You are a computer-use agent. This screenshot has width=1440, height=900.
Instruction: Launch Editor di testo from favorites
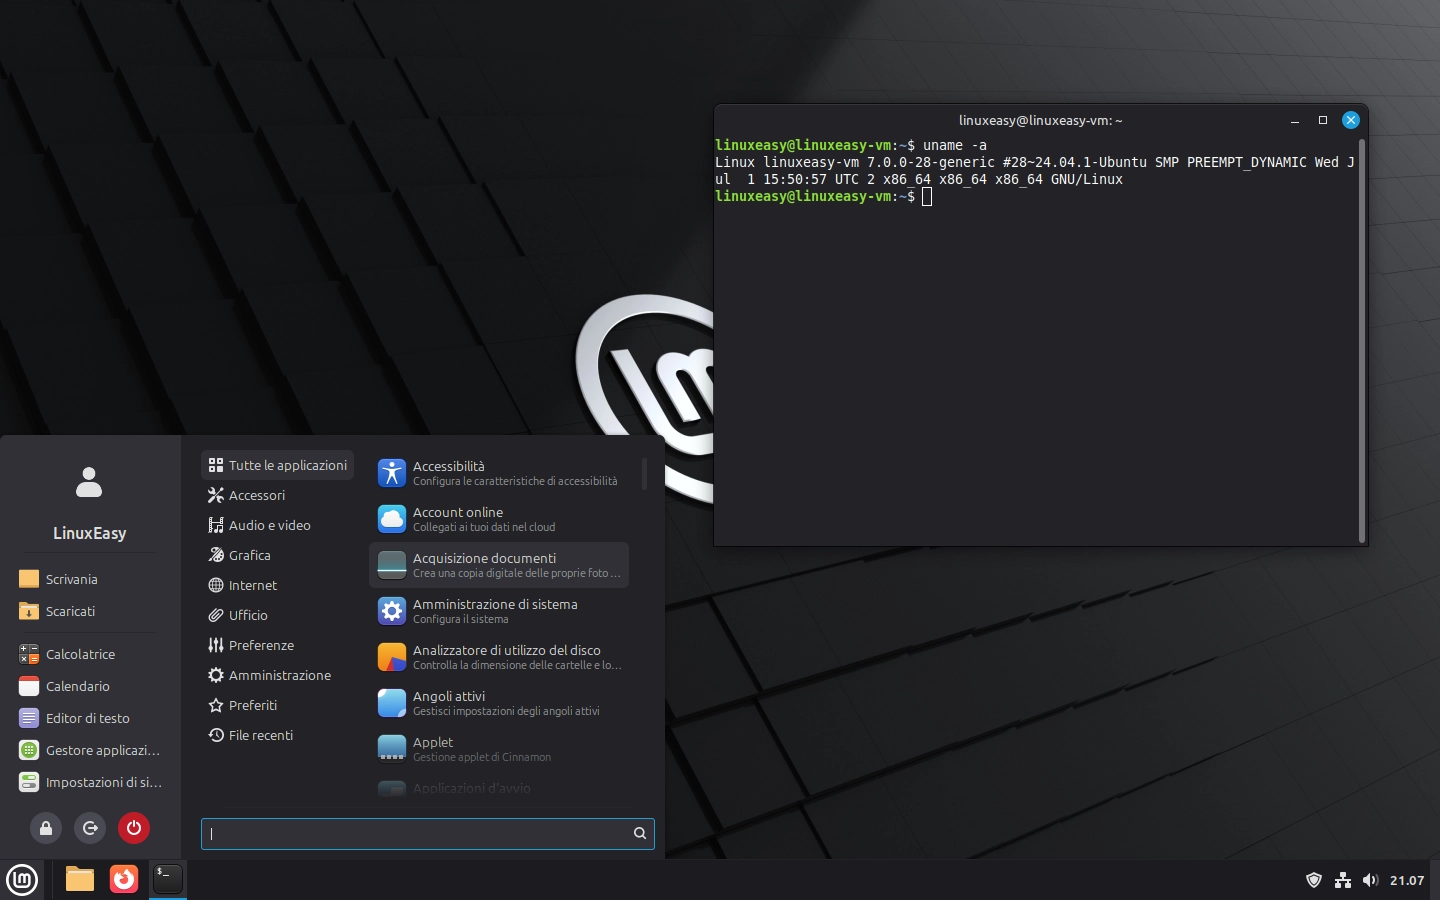(x=89, y=718)
